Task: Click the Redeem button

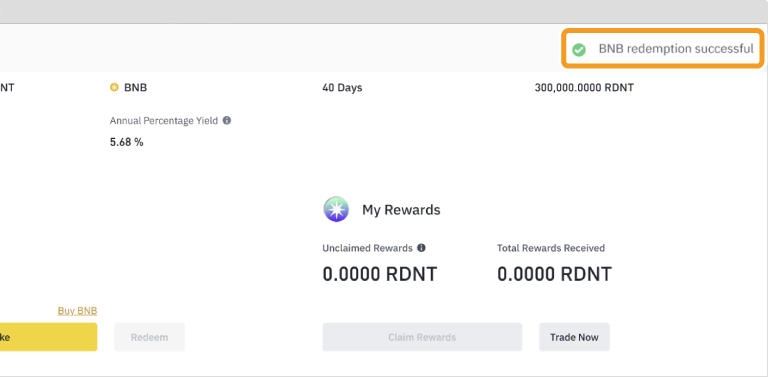Action: pos(149,337)
